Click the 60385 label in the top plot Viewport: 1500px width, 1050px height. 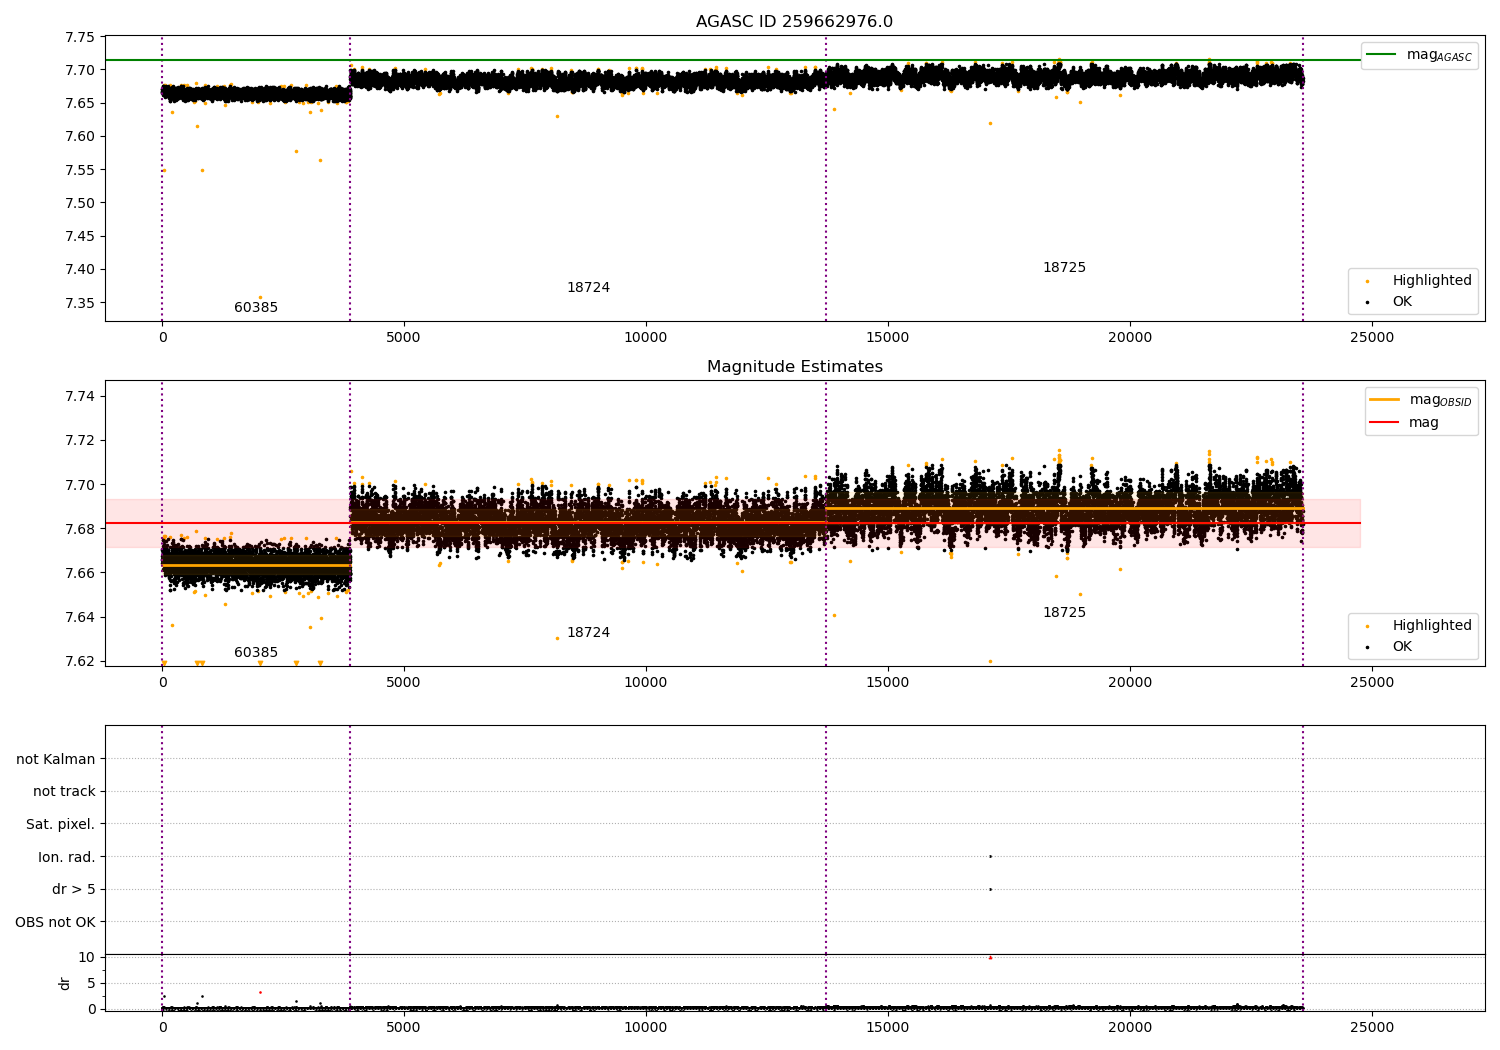[x=256, y=308]
